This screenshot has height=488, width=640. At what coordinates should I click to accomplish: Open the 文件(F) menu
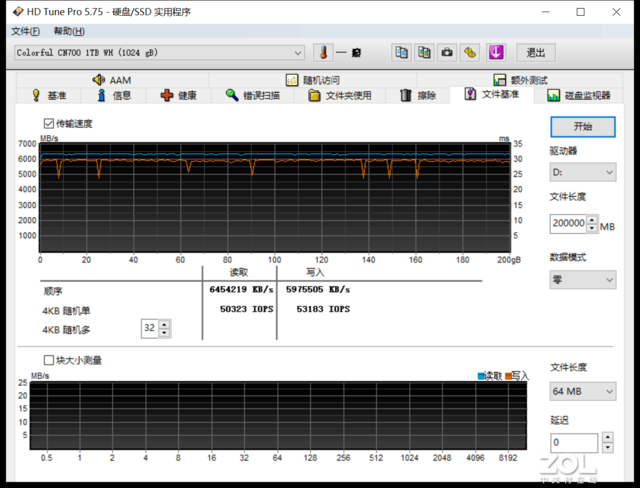pyautogui.click(x=25, y=31)
